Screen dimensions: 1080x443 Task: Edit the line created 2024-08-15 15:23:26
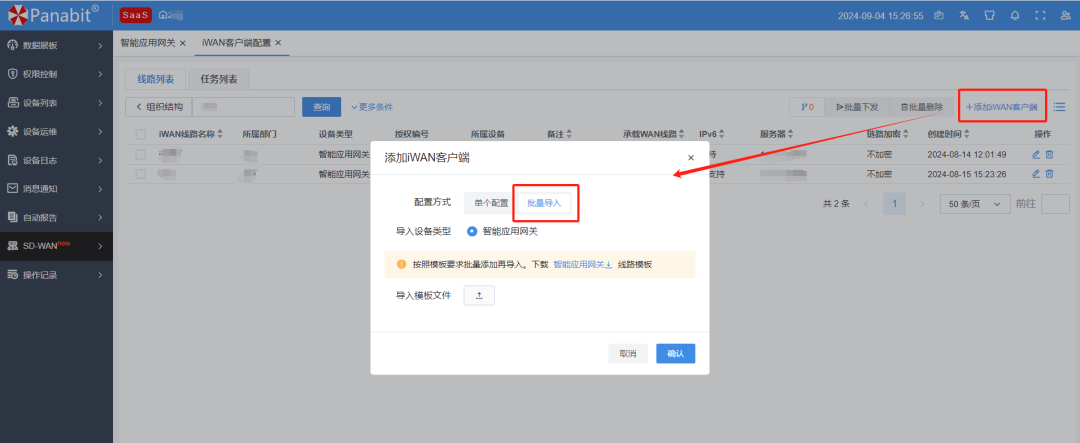(x=1036, y=174)
